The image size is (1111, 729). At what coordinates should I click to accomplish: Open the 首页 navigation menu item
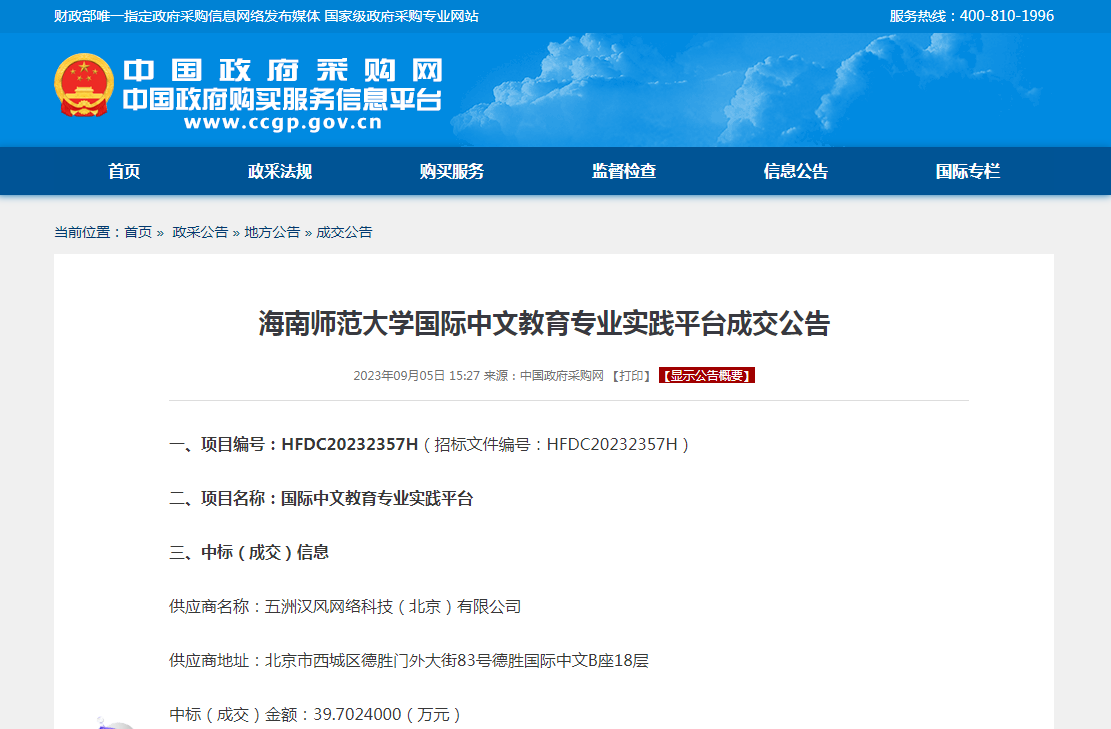[124, 171]
